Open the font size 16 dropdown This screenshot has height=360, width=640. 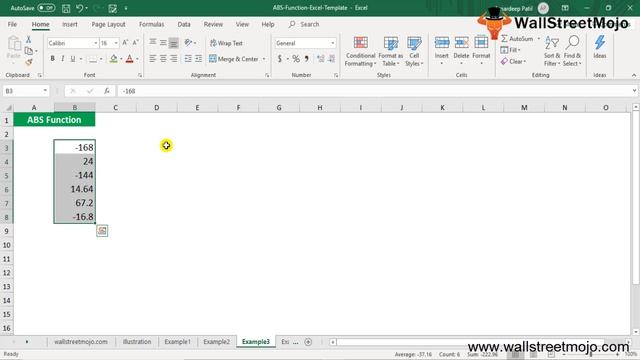tap(116, 43)
